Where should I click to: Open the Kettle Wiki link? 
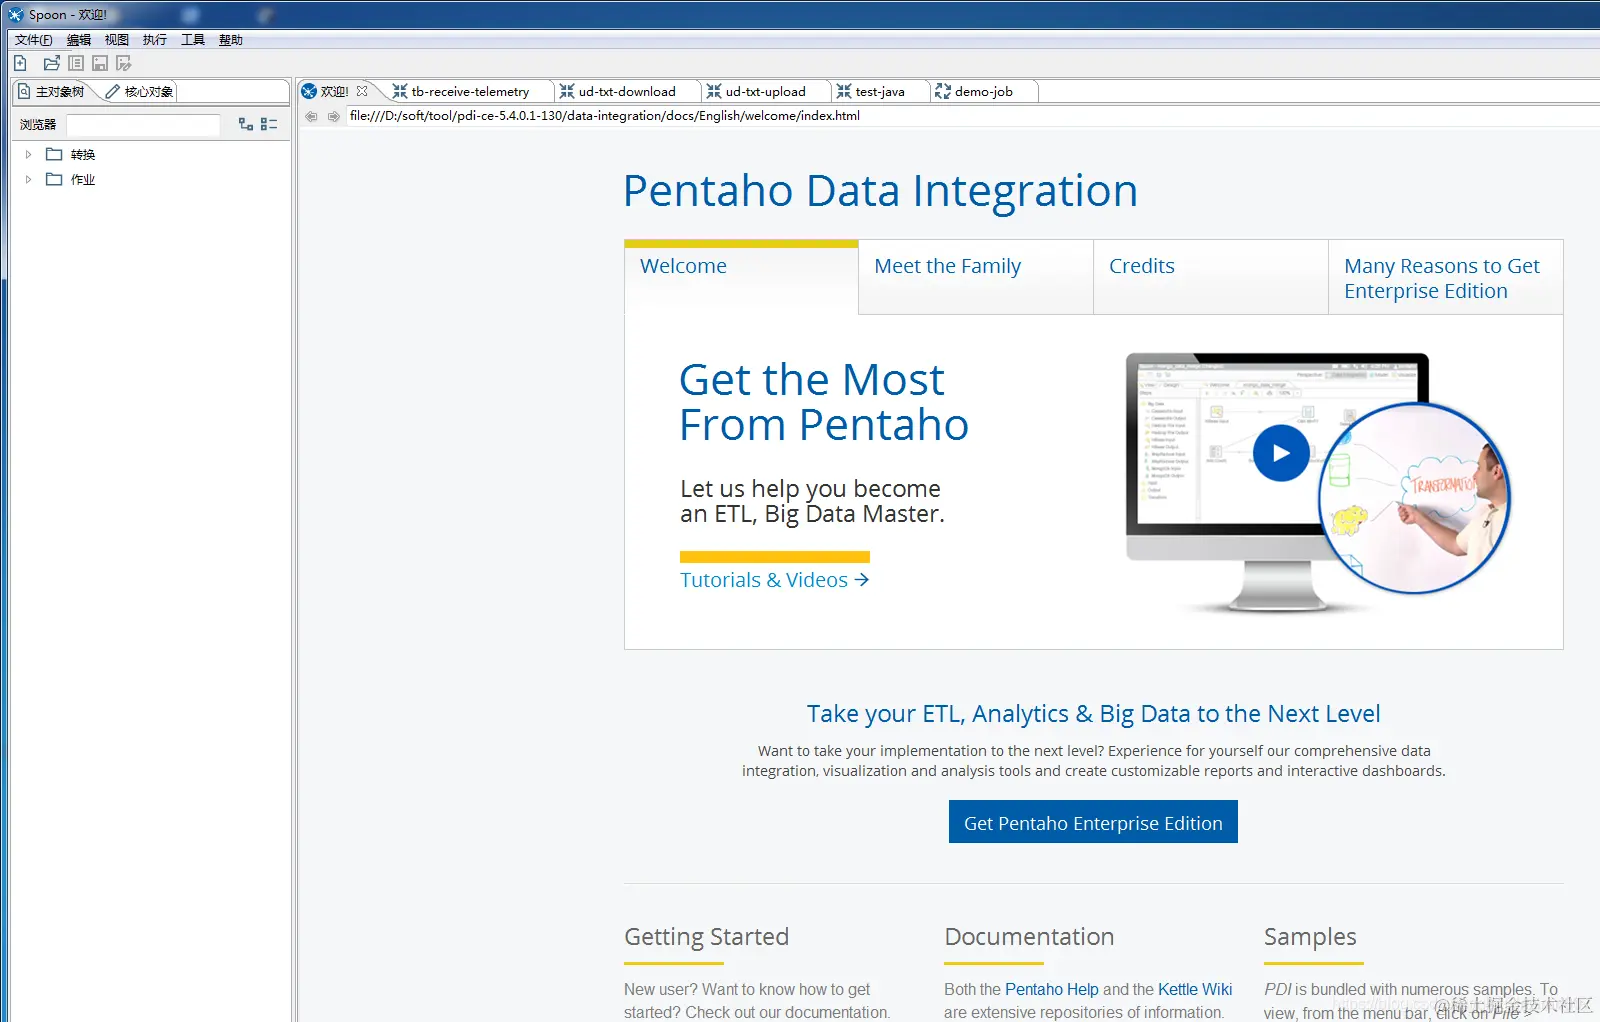tap(1195, 989)
